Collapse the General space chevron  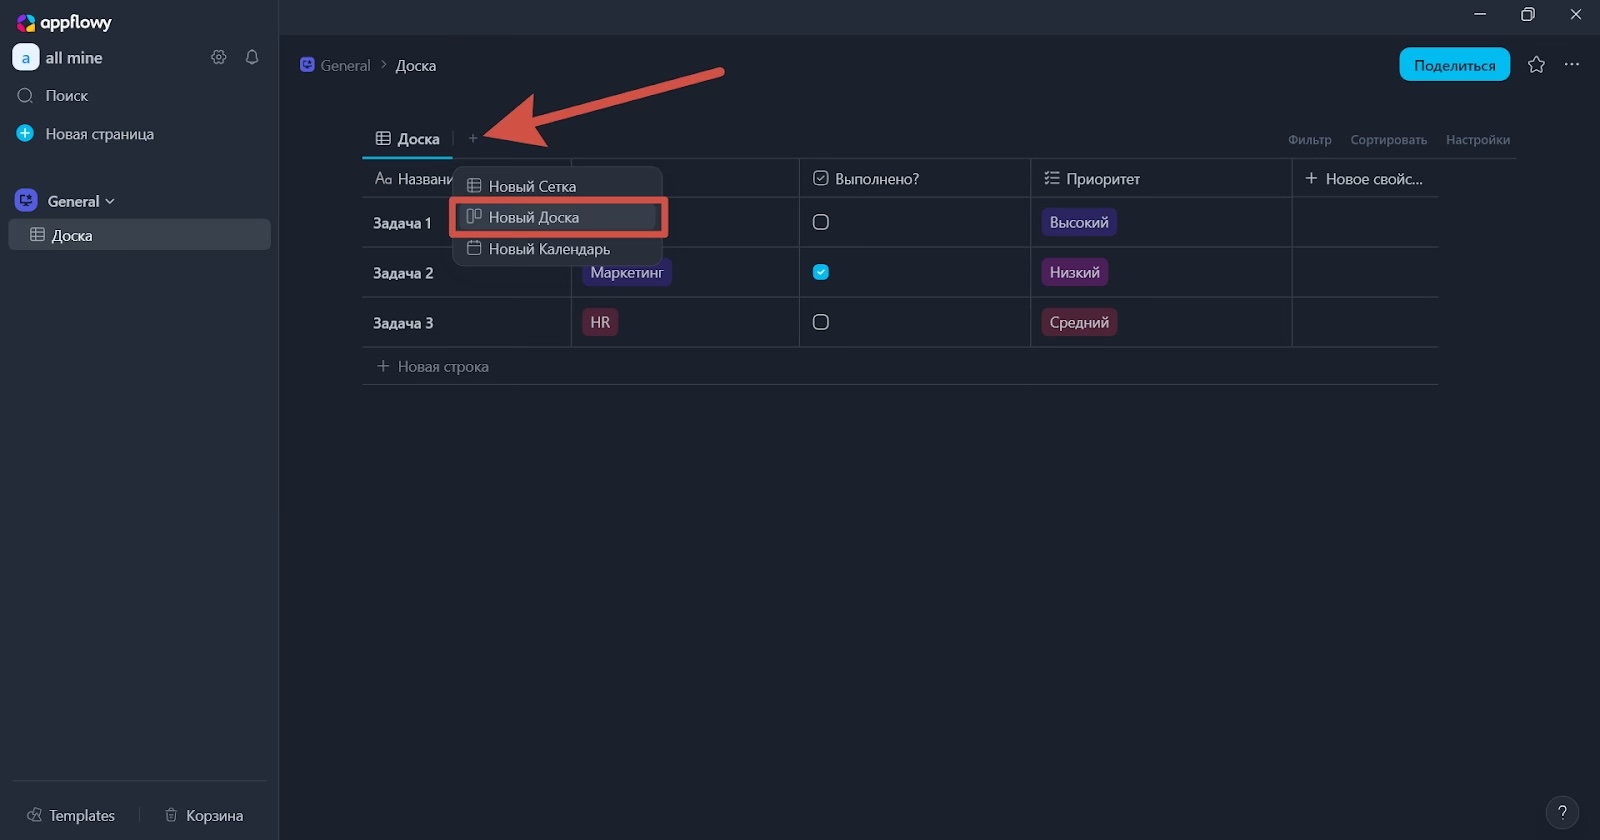(x=110, y=201)
